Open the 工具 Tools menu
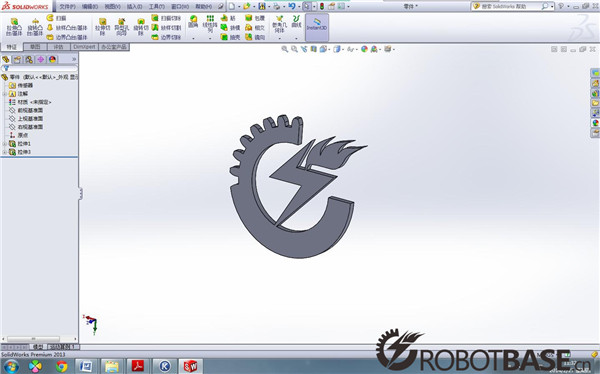 click(x=157, y=7)
